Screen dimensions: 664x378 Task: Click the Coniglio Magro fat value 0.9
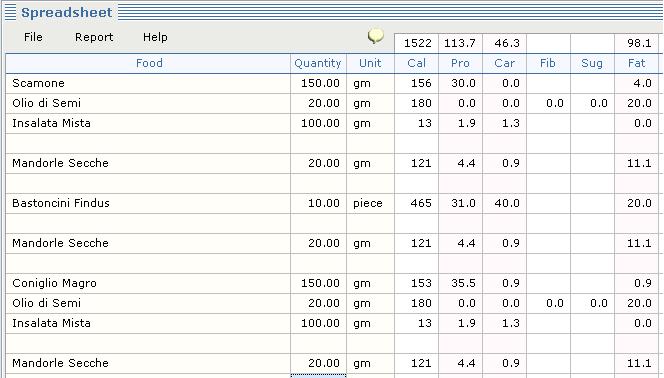click(x=636, y=283)
